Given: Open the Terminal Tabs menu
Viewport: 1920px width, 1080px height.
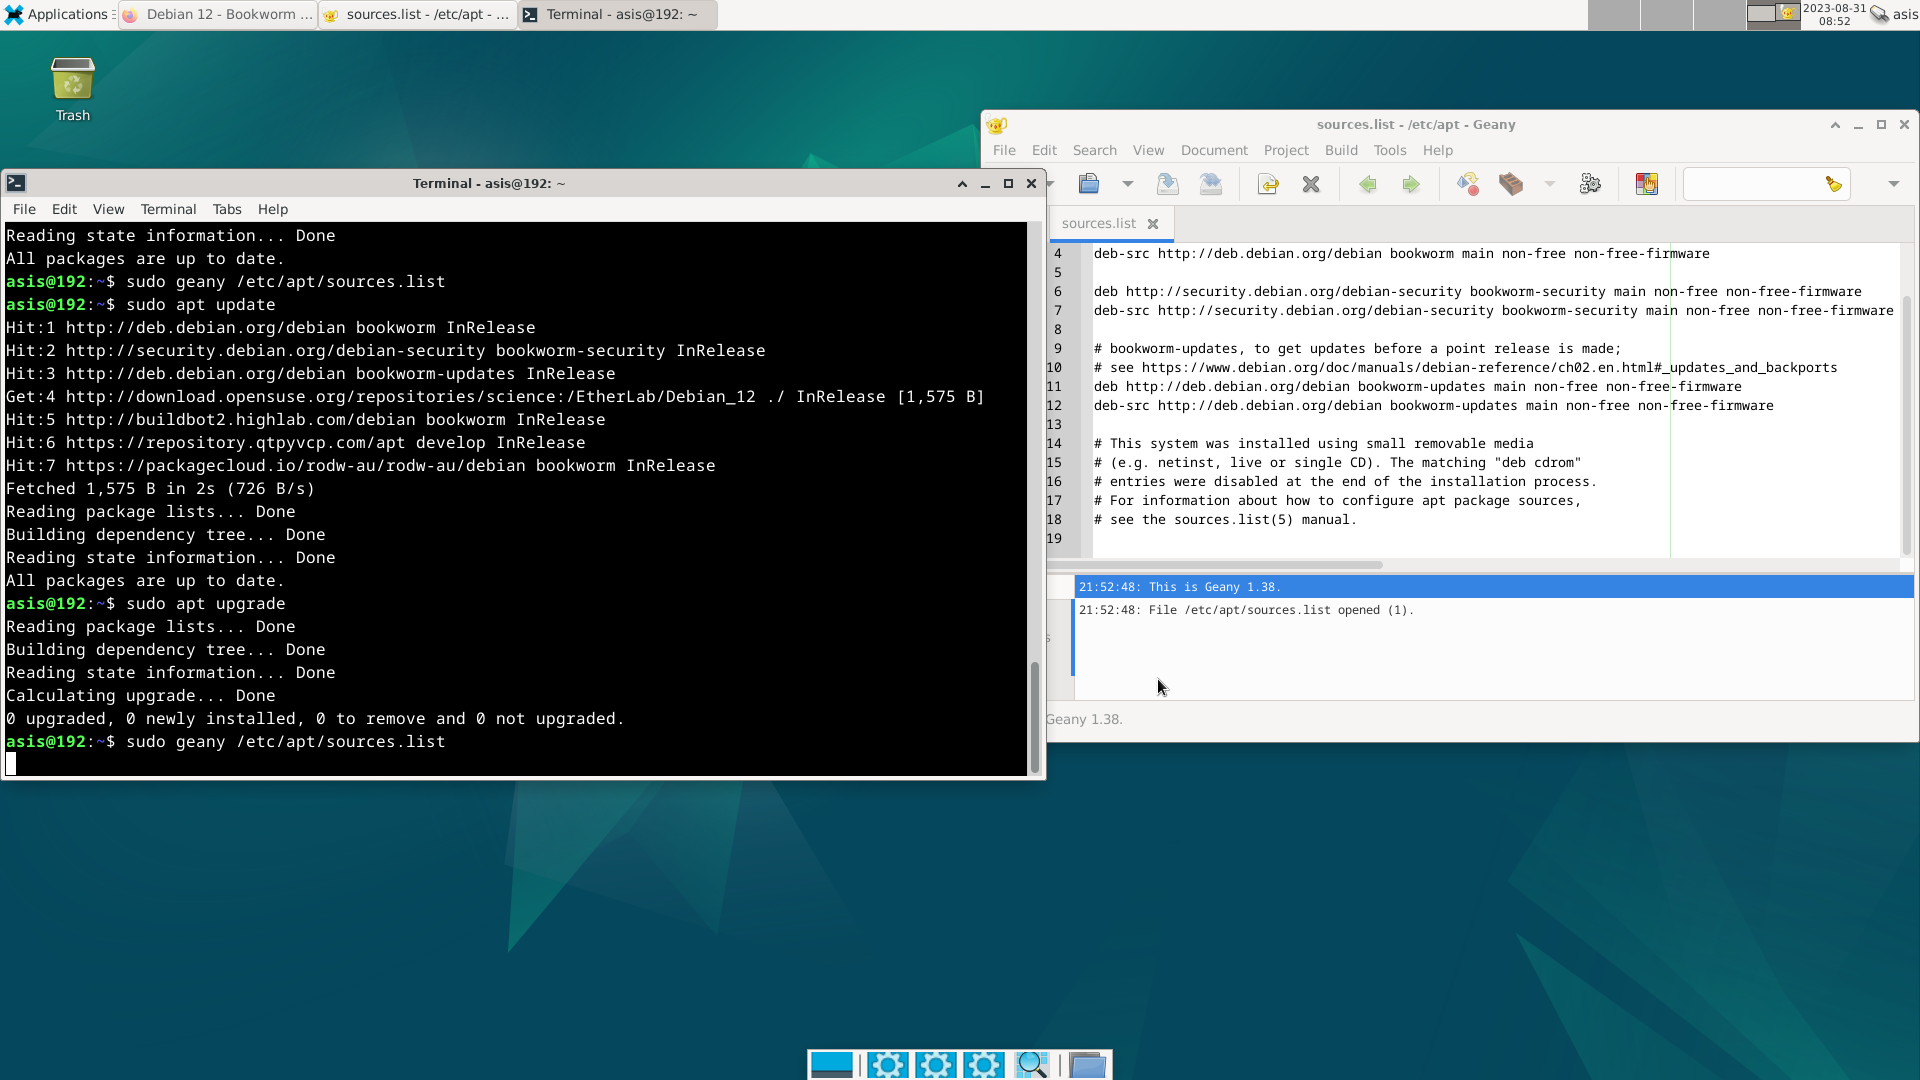Looking at the screenshot, I should [x=227, y=209].
